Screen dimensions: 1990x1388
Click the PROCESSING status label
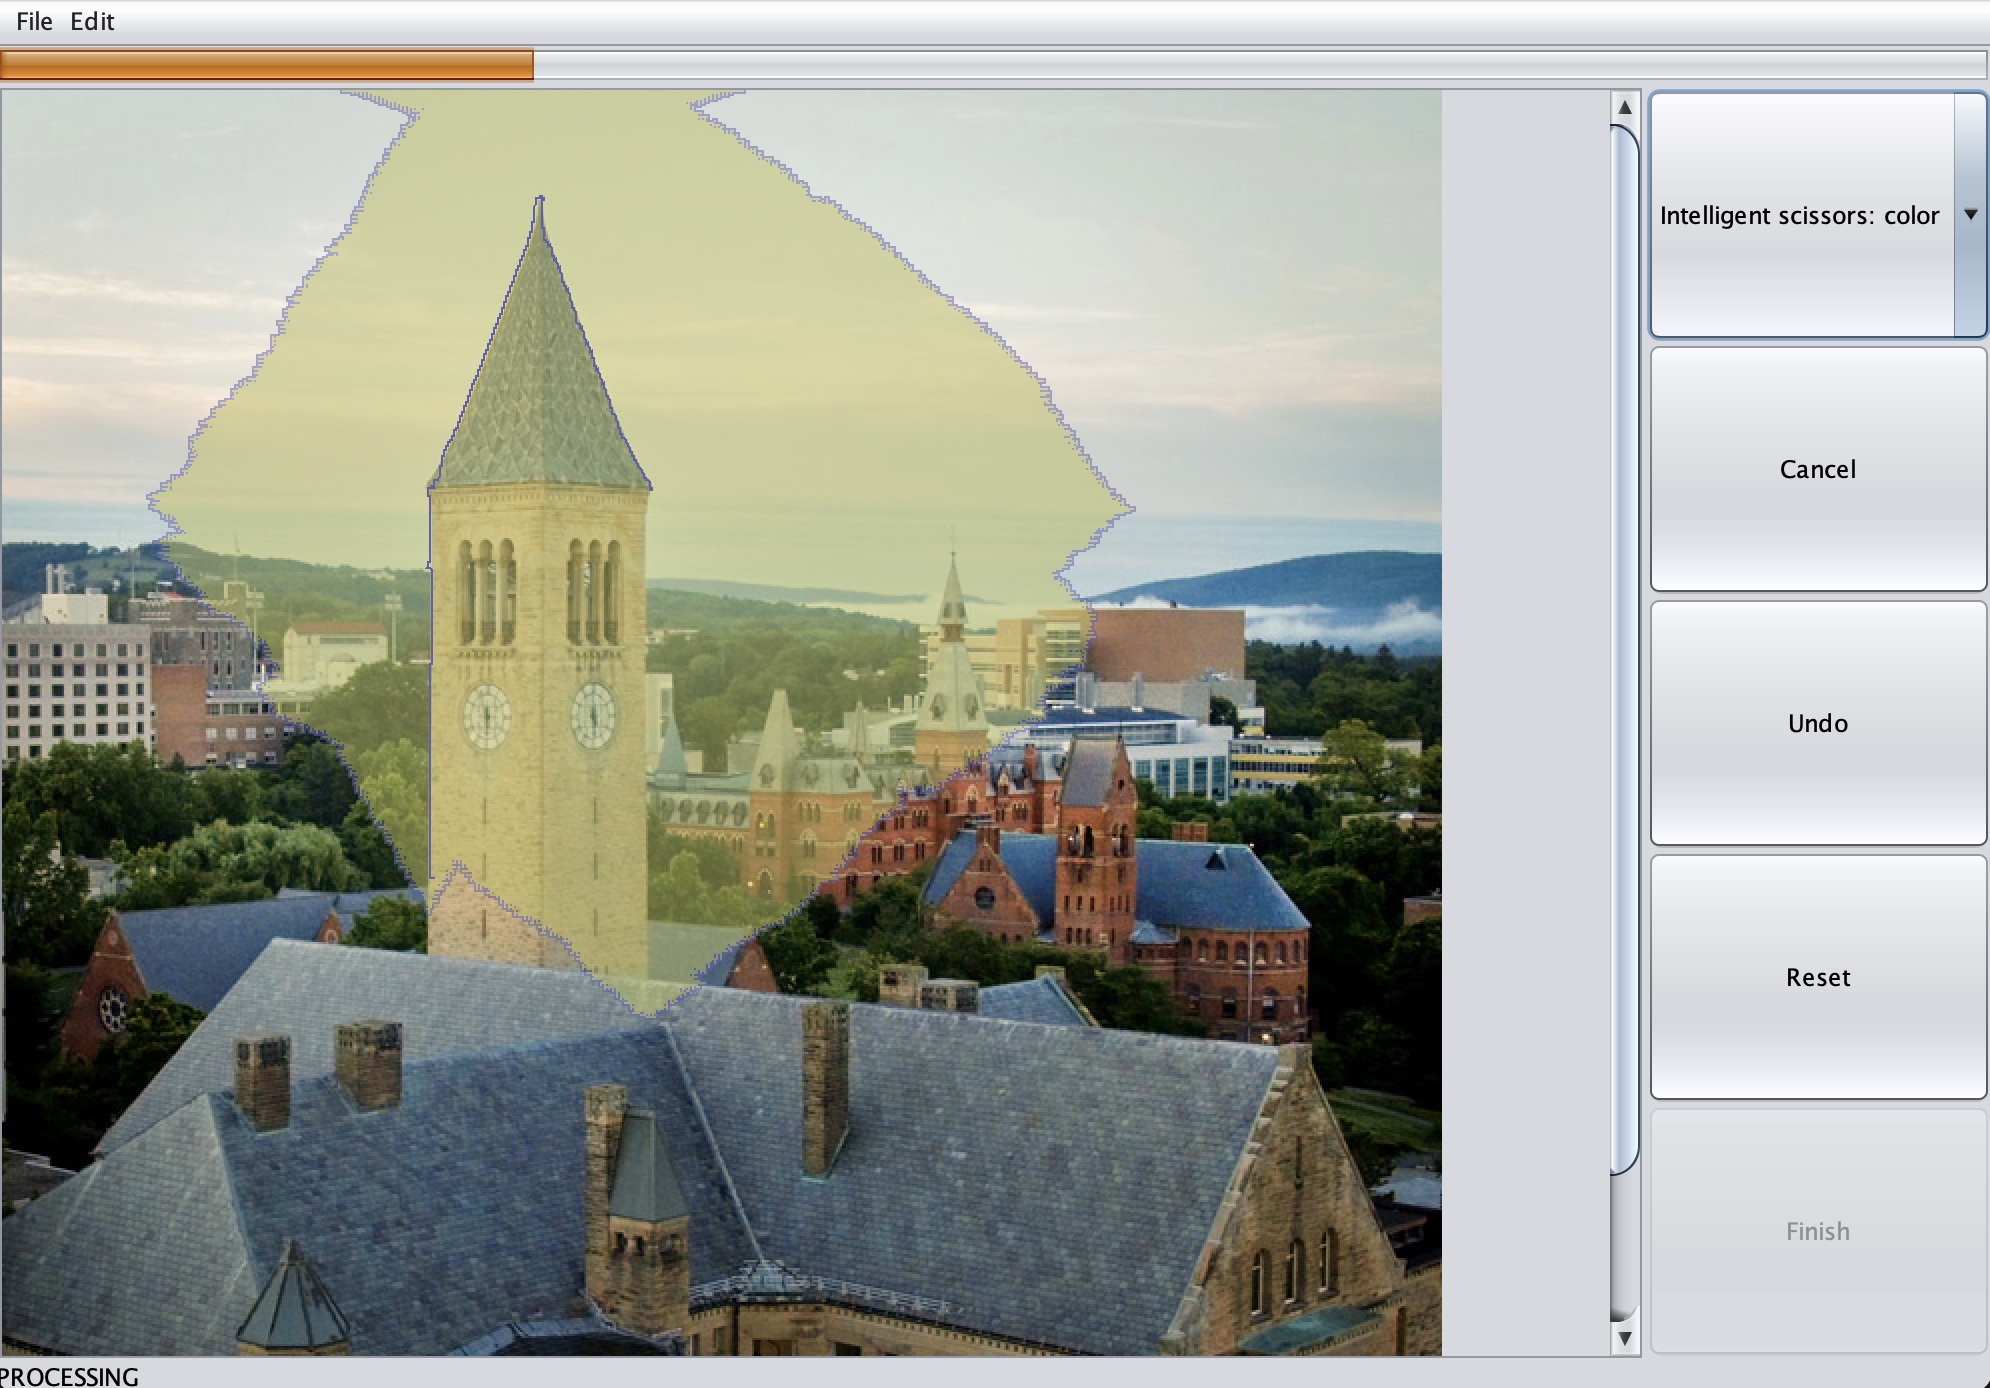point(70,1376)
